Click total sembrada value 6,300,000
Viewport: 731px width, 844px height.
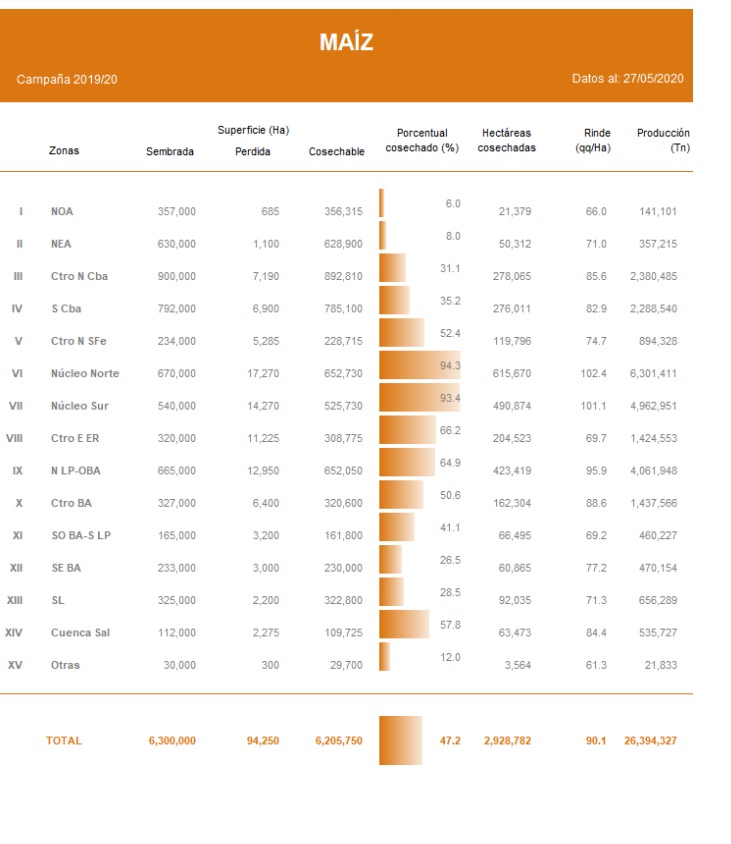coord(172,741)
